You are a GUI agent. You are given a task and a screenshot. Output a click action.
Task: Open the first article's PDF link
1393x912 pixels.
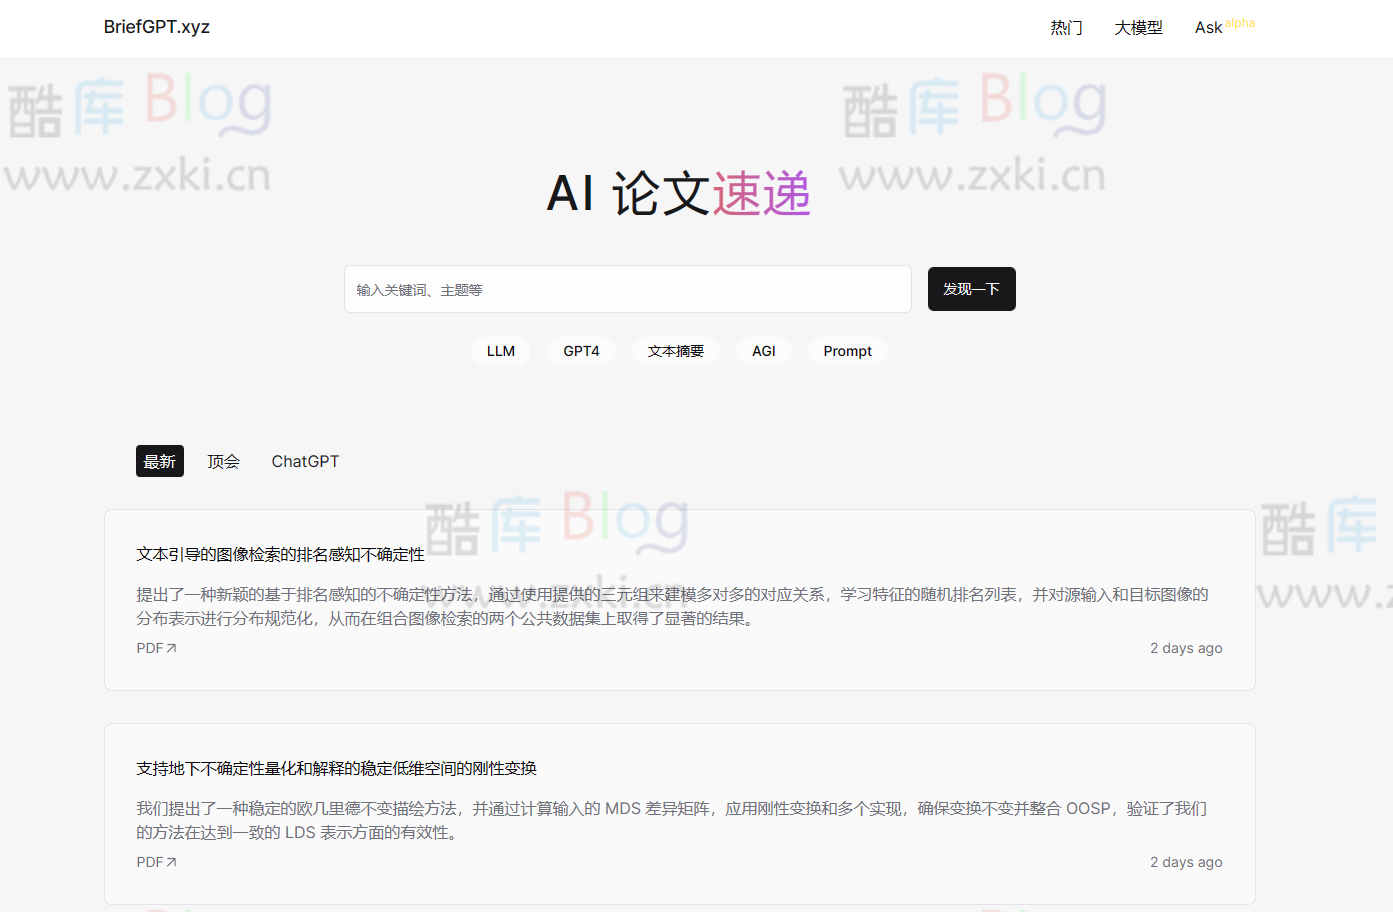pos(149,647)
